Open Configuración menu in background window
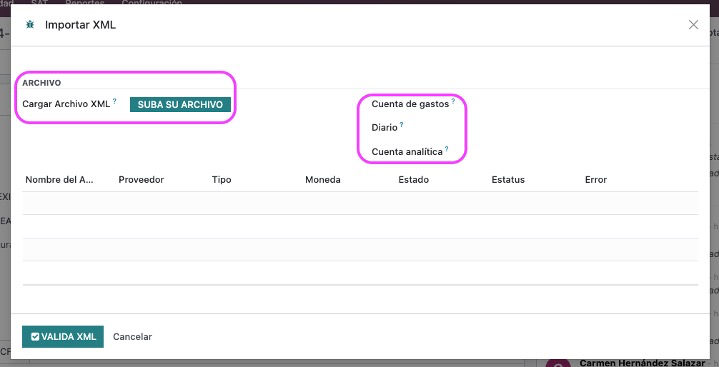Viewport: 719px width, 367px height. tap(152, 2)
